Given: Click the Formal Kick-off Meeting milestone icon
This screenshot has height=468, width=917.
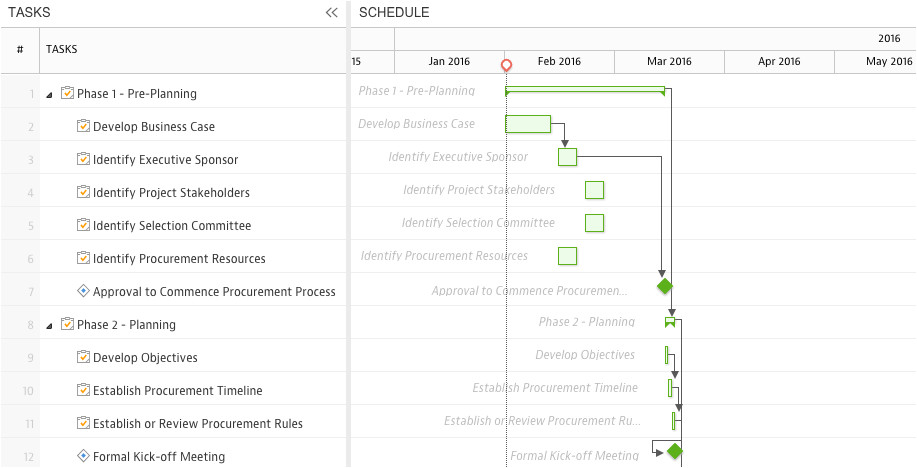Looking at the screenshot, I should coord(84,456).
